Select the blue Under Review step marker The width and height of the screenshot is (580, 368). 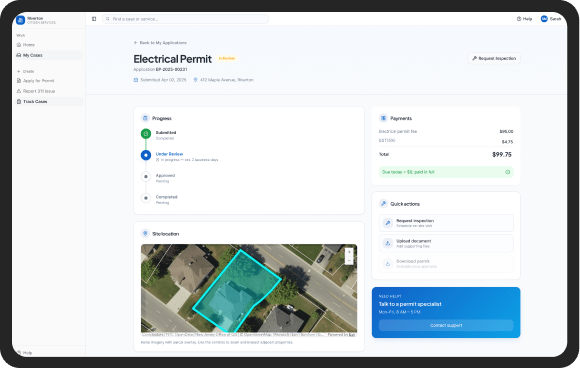click(x=146, y=155)
